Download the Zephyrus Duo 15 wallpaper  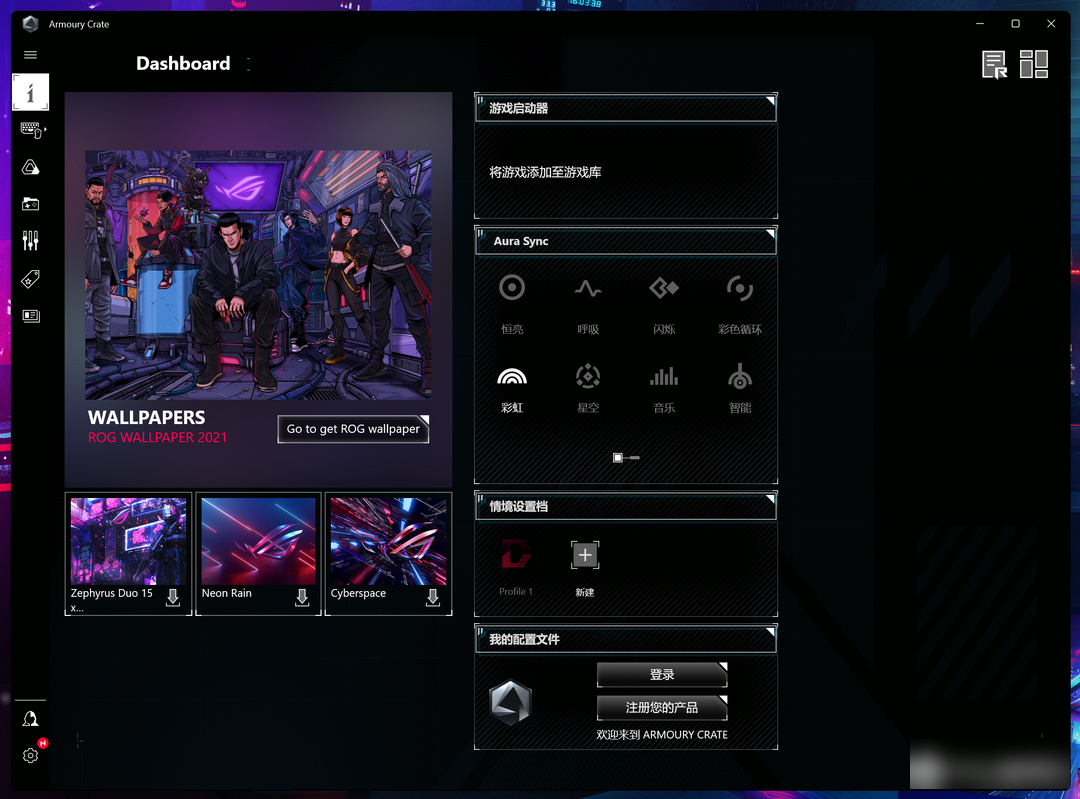click(x=173, y=597)
